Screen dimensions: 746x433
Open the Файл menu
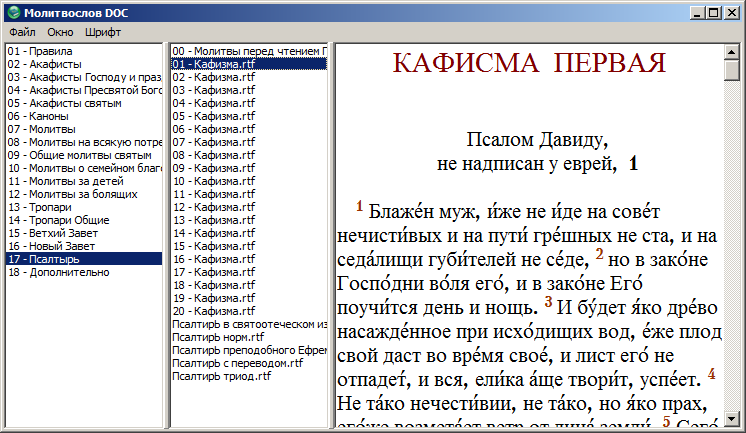tap(21, 33)
